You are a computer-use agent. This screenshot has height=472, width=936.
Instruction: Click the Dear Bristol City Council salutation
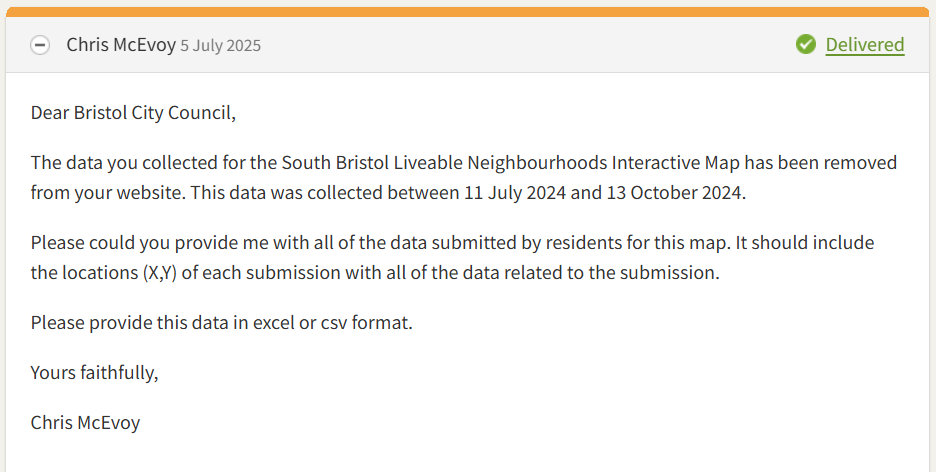(x=133, y=113)
